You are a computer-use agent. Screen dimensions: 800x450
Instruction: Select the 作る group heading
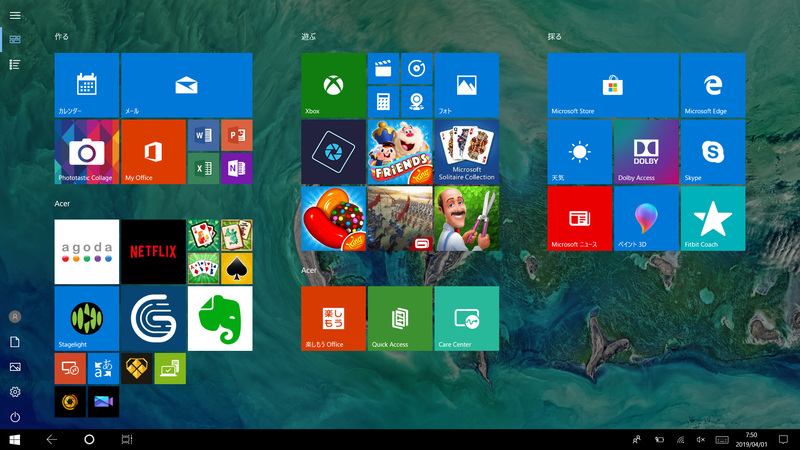pyautogui.click(x=62, y=37)
